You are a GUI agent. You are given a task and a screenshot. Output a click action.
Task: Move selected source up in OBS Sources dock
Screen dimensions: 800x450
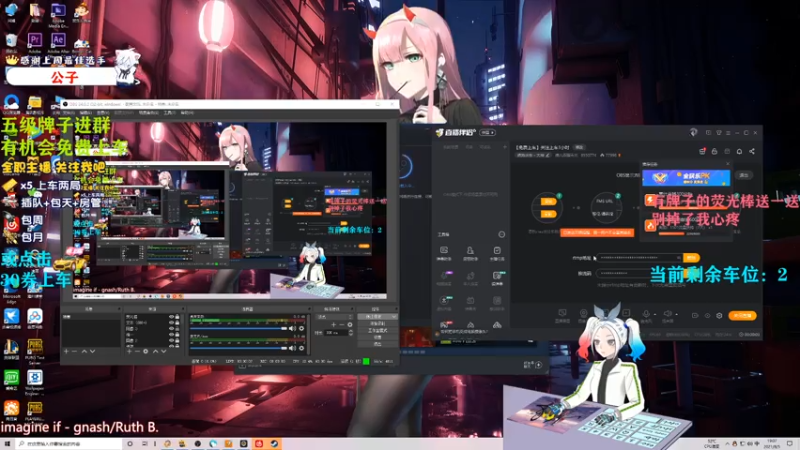coord(155,351)
